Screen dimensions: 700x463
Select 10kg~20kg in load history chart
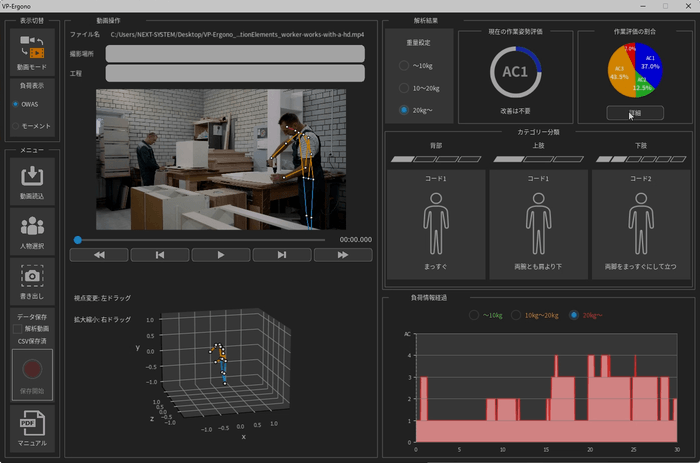pyautogui.click(x=516, y=315)
